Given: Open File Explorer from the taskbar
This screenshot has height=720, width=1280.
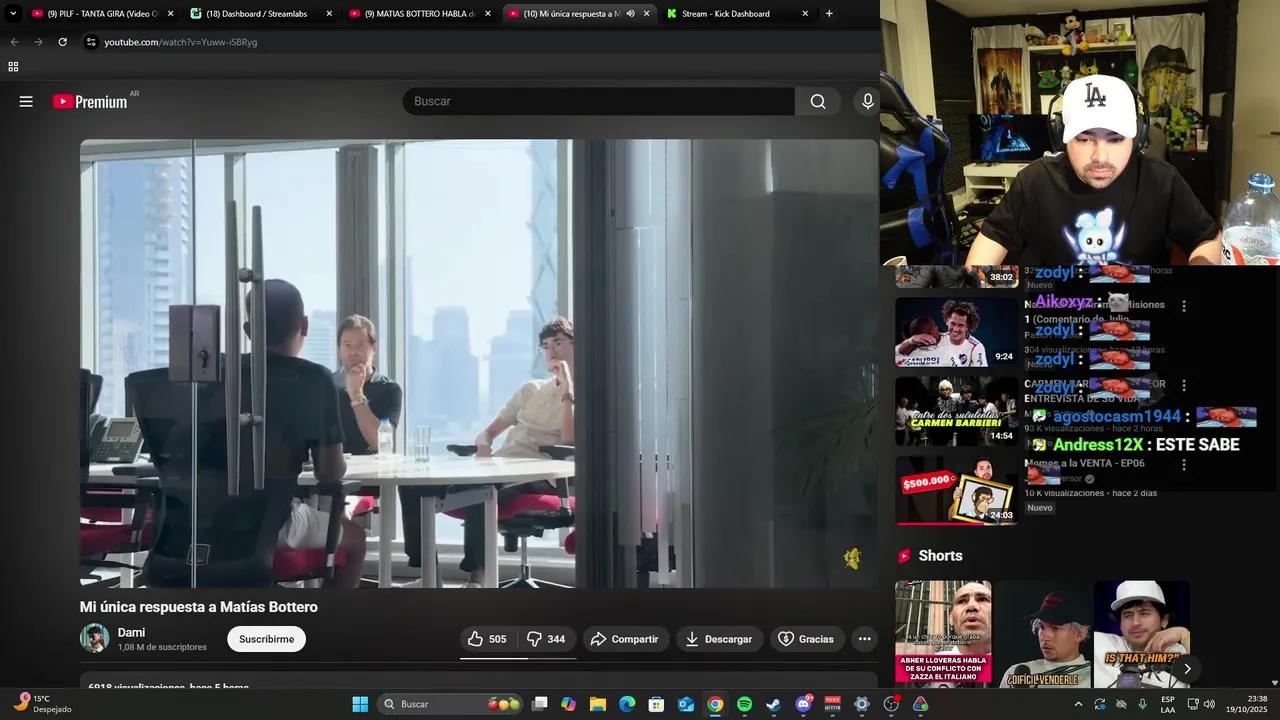Looking at the screenshot, I should point(598,704).
